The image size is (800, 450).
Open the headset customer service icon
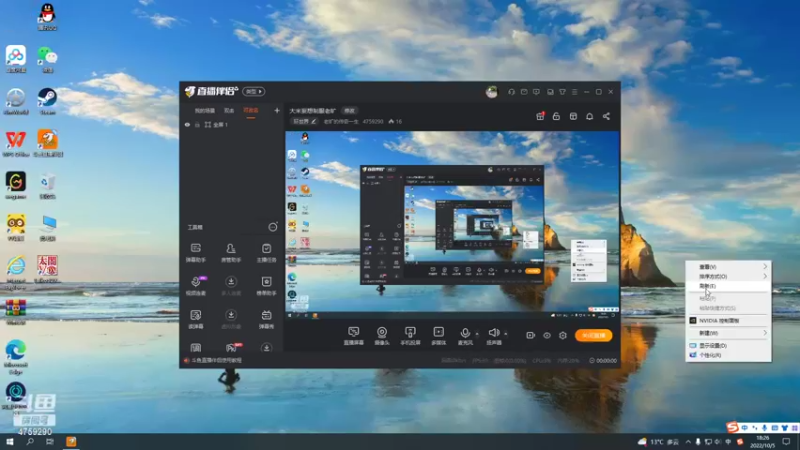coord(511,92)
